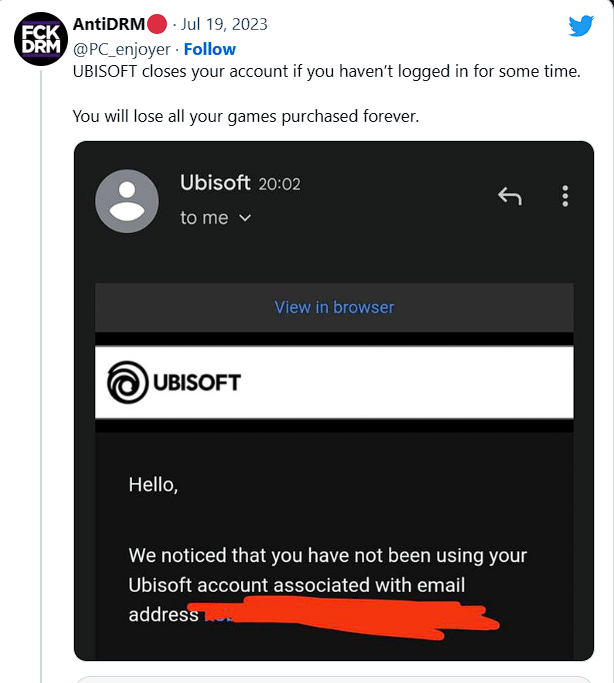Click the red circle emoji beside AntiDRM
Screen dimensions: 614x683
157,24
